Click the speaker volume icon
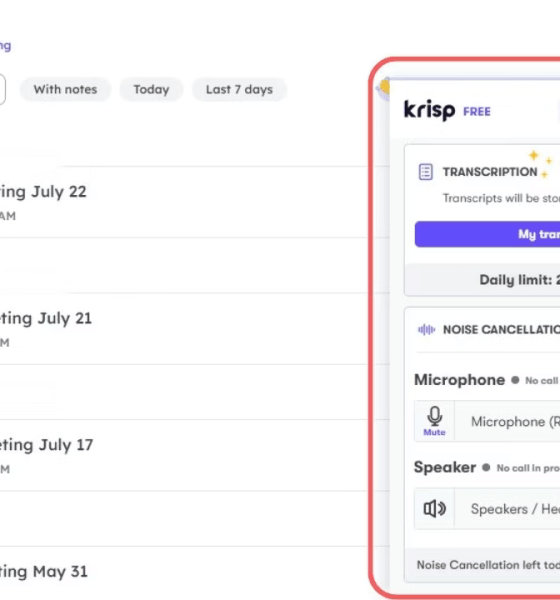The width and height of the screenshot is (560, 600). [434, 509]
